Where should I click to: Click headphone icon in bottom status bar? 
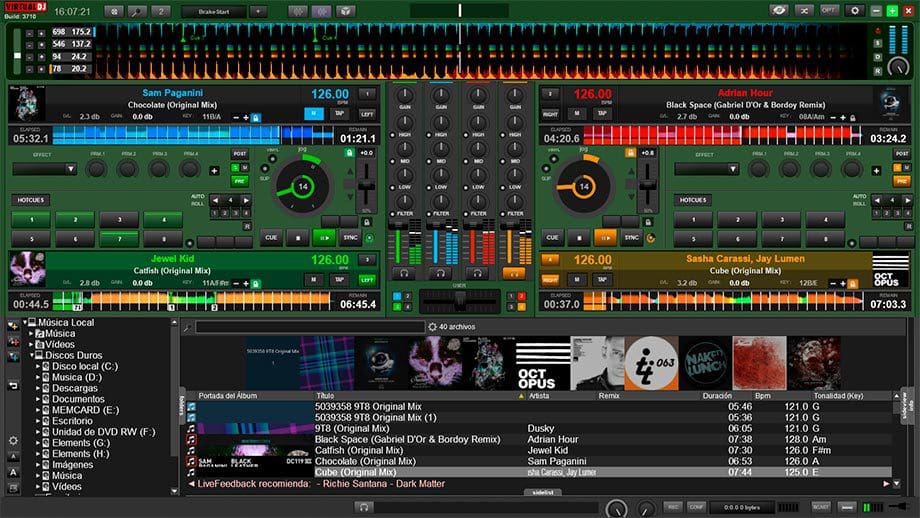tap(364, 507)
